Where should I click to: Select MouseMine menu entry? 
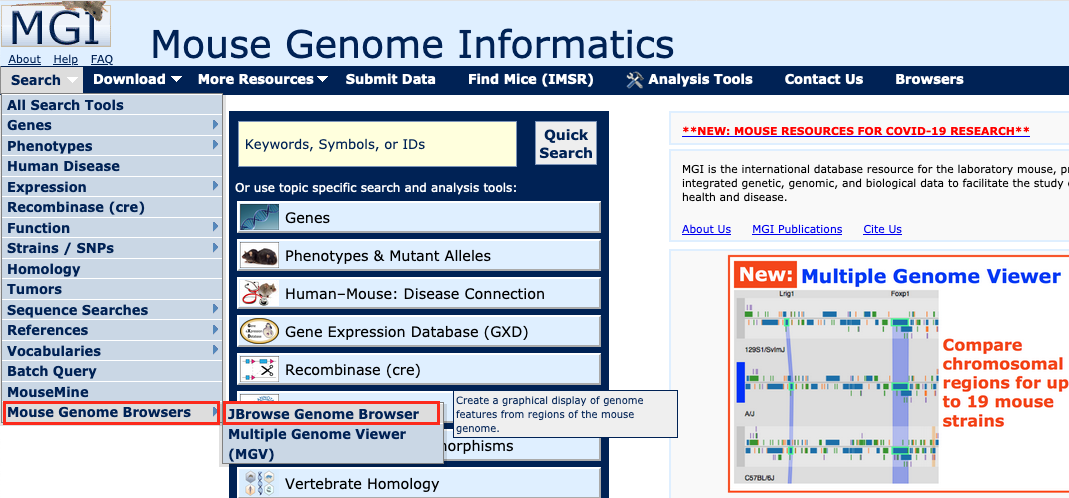coord(113,392)
